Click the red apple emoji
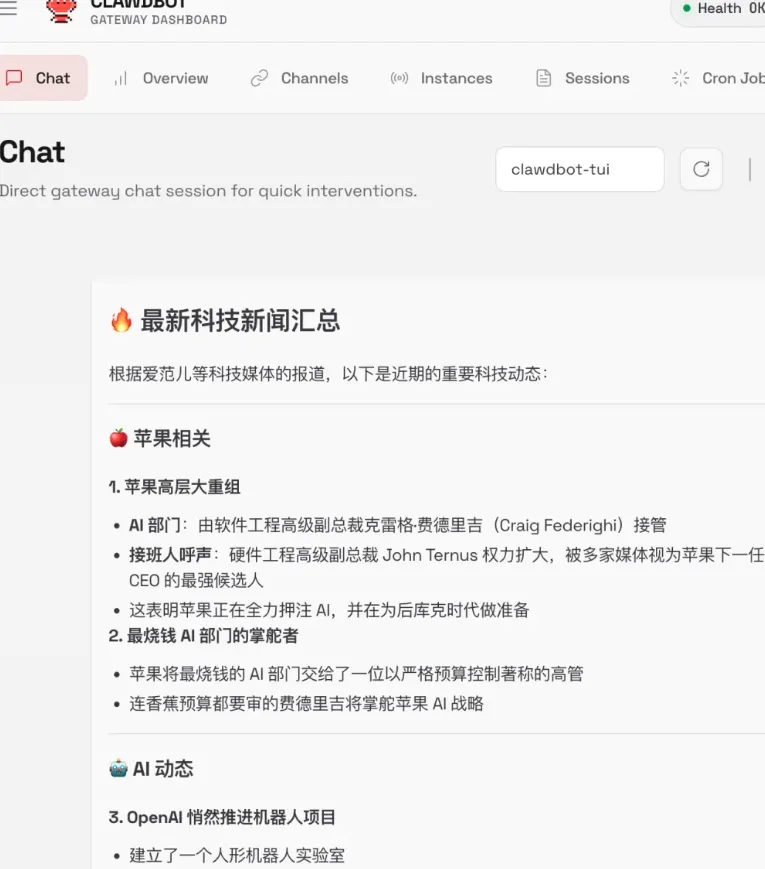Image resolution: width=765 pixels, height=869 pixels. [x=119, y=438]
